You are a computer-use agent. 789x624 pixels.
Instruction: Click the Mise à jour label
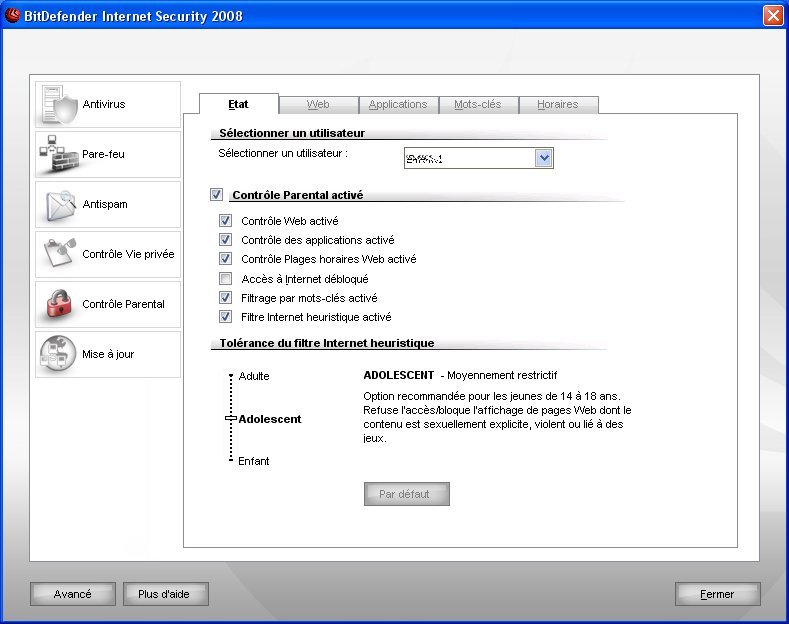108,354
